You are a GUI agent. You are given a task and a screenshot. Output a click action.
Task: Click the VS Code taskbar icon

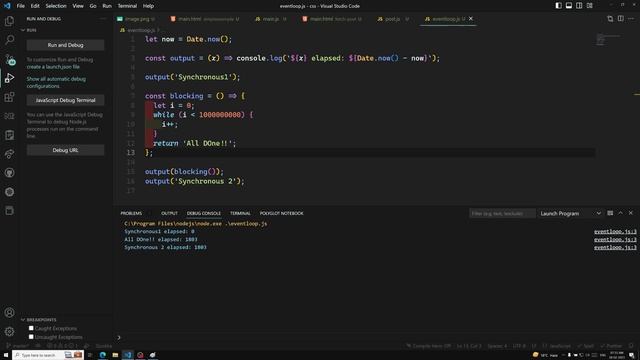click(x=128, y=355)
